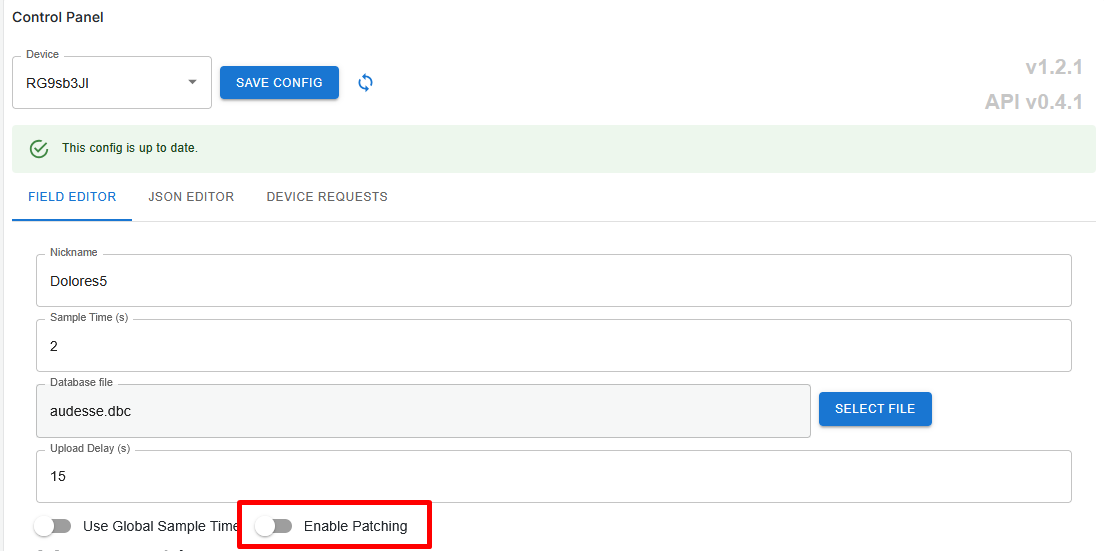Open the JSON EDITOR tab
The image size is (1104, 551).
pos(192,197)
